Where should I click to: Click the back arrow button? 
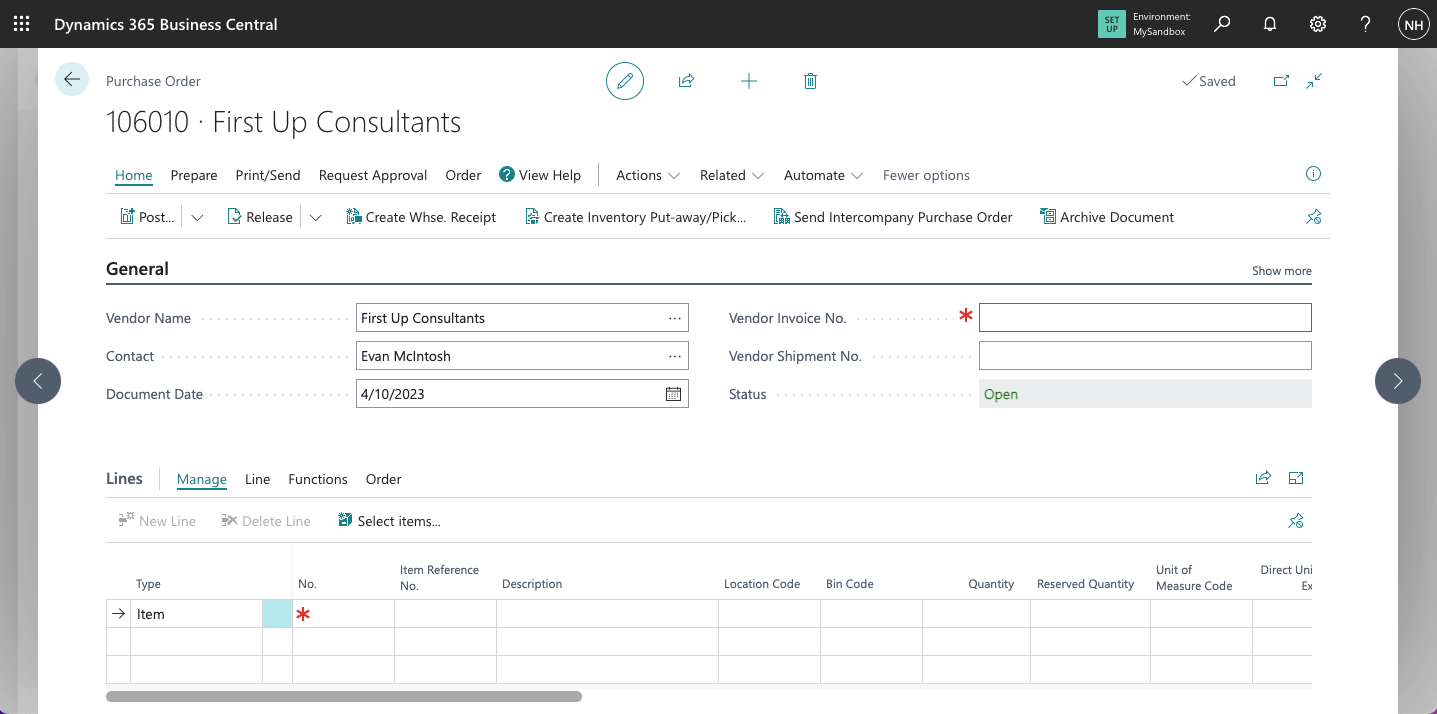[72, 79]
